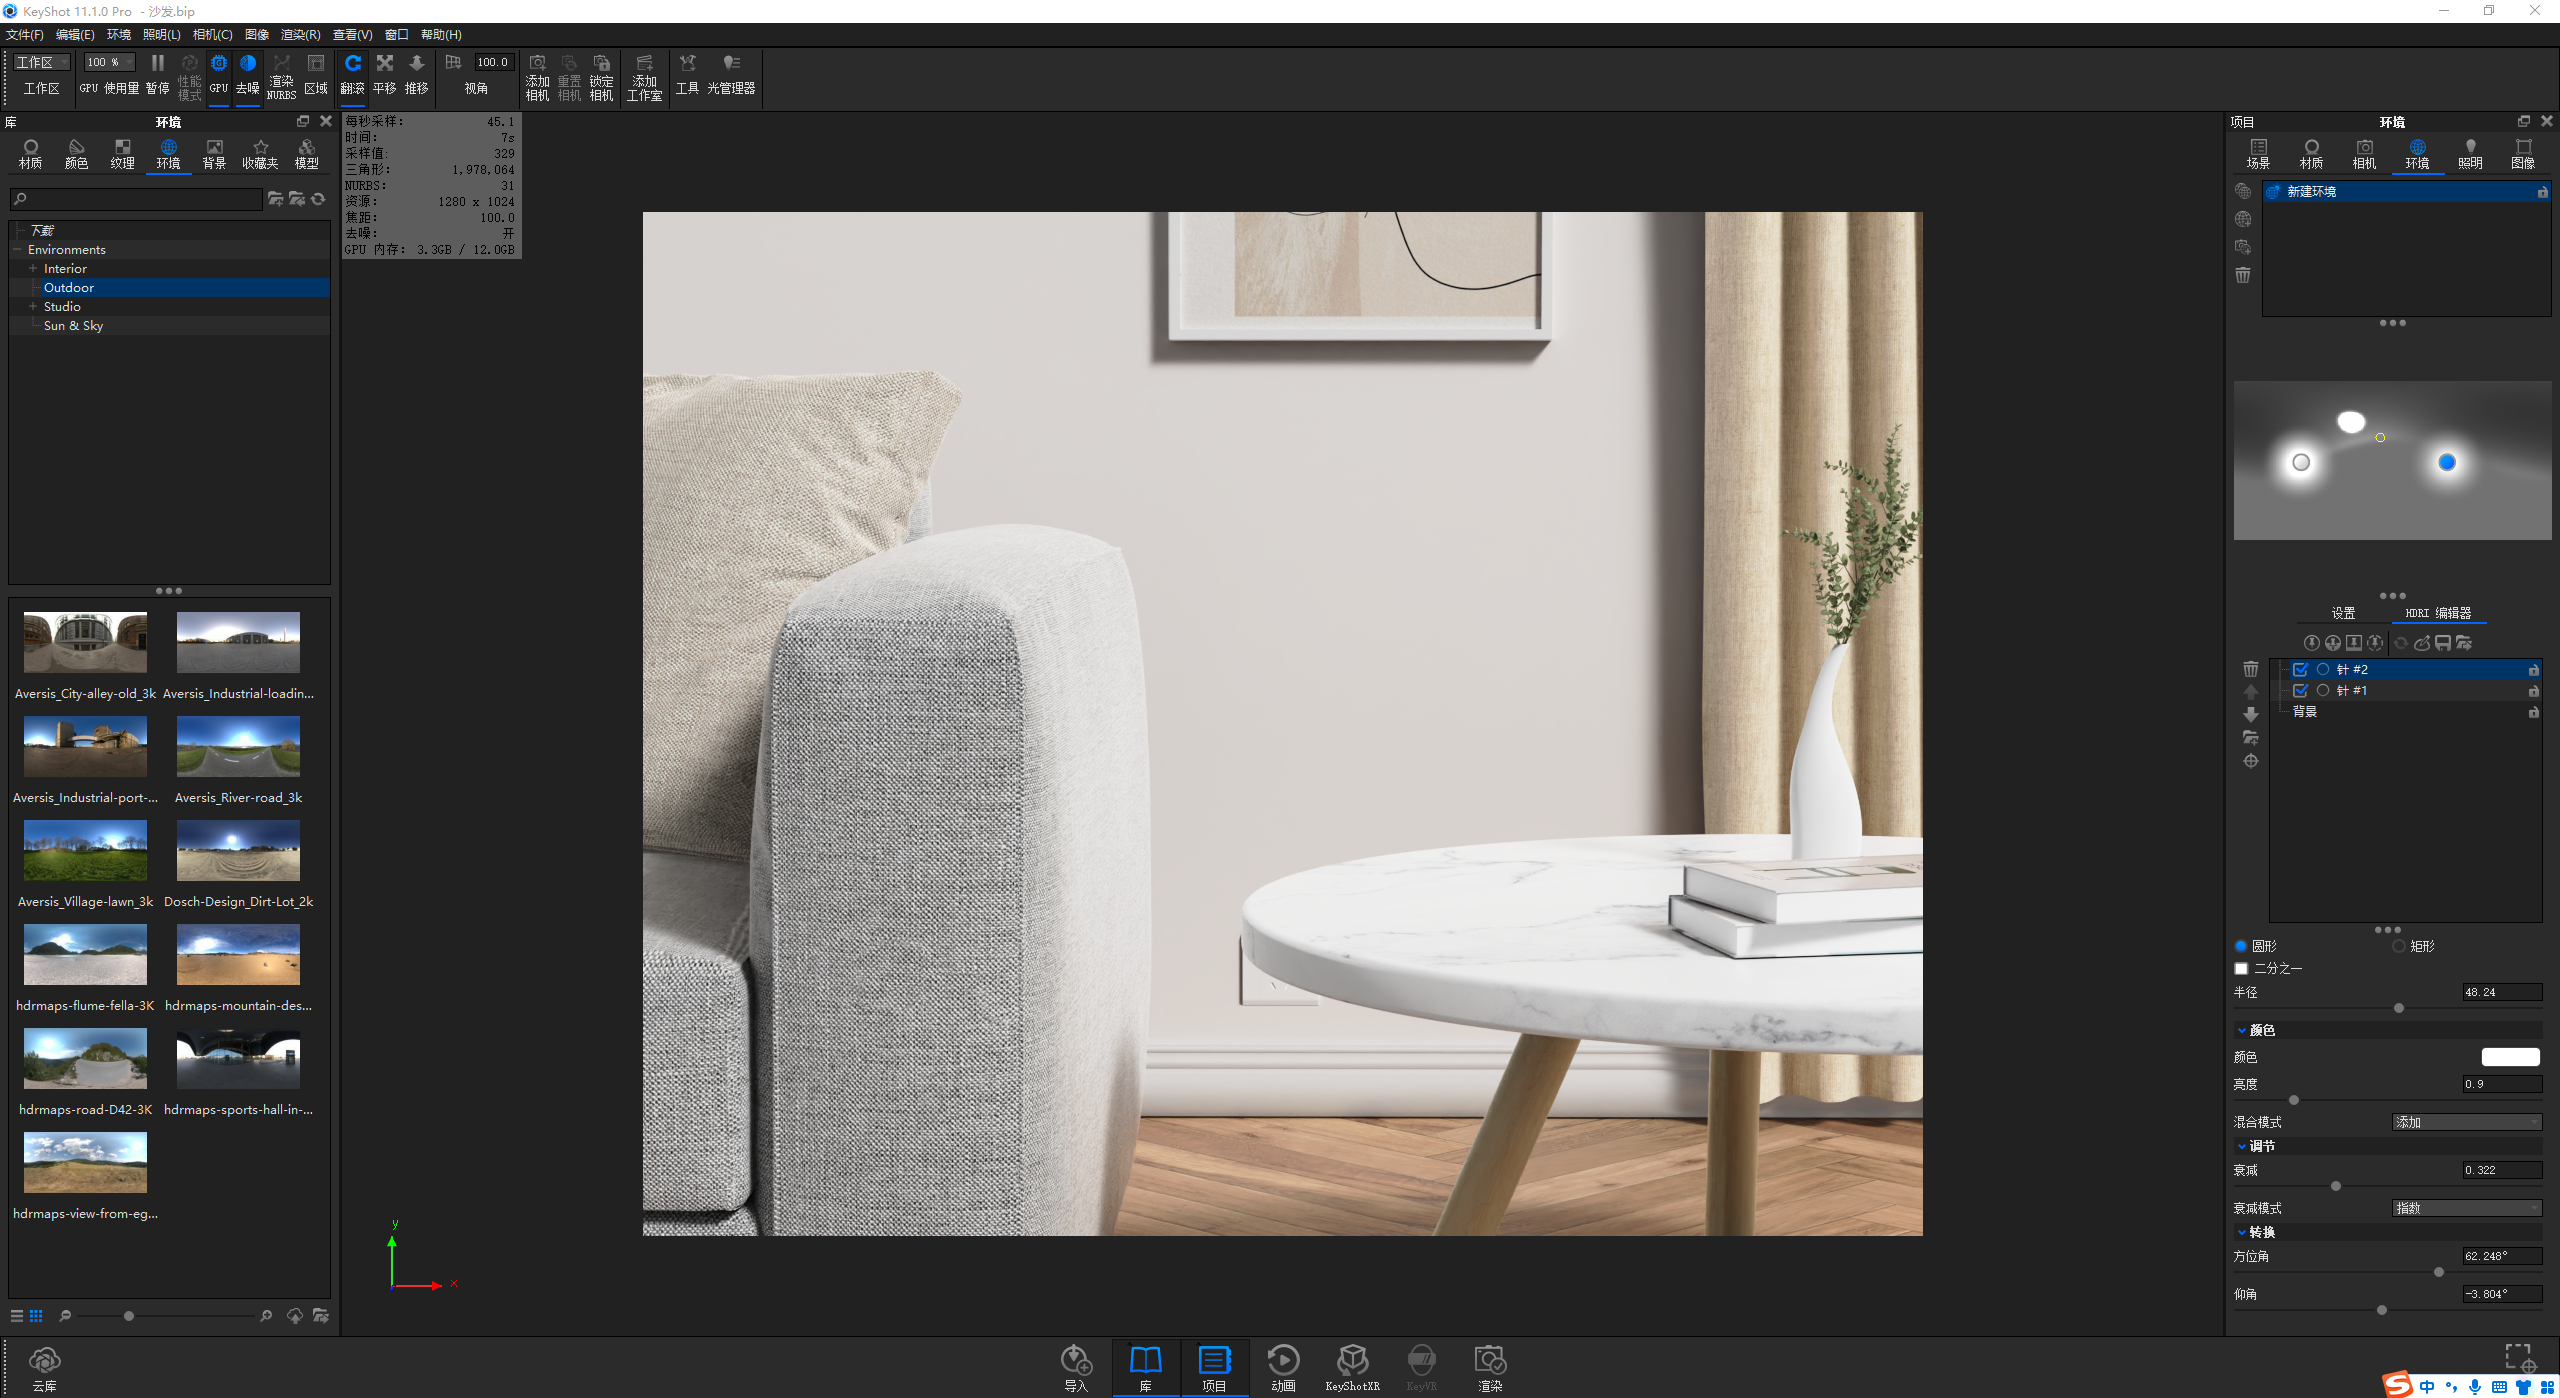This screenshot has width=2560, height=1398.
Task: Select the 圆形 circular radio button
Action: tap(2241, 946)
